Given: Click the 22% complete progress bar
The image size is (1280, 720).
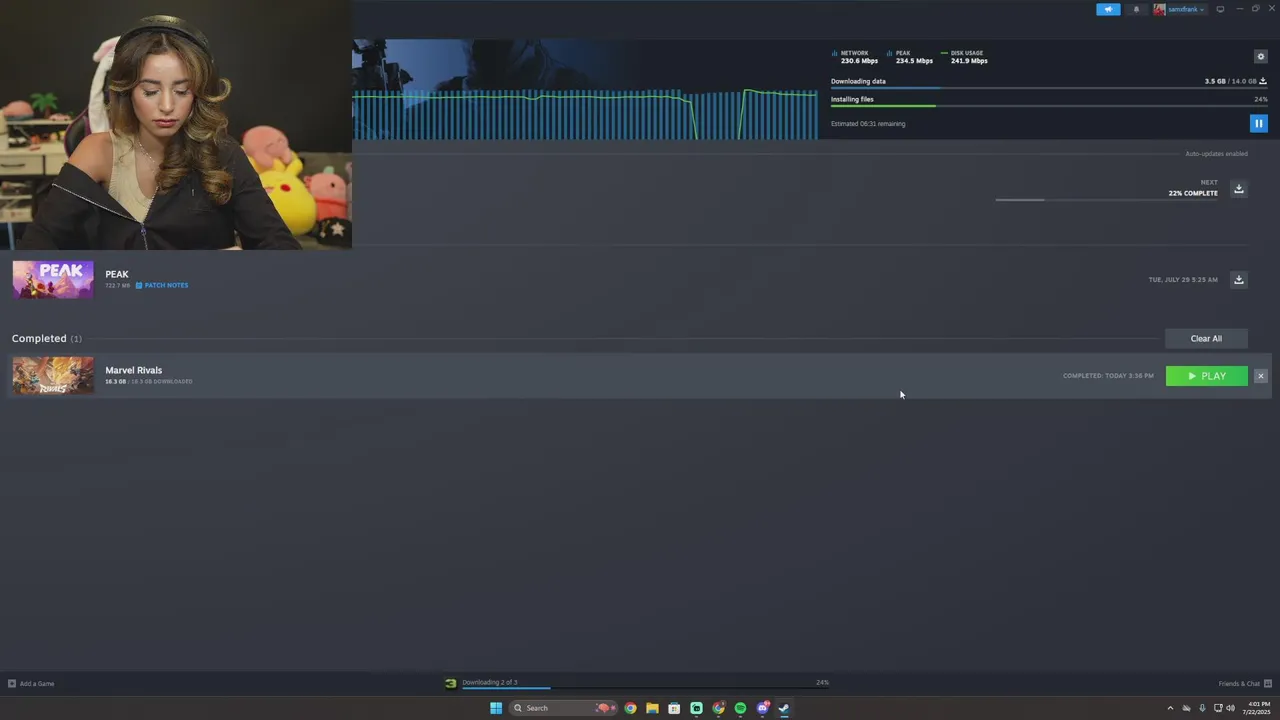Looking at the screenshot, I should [1107, 200].
